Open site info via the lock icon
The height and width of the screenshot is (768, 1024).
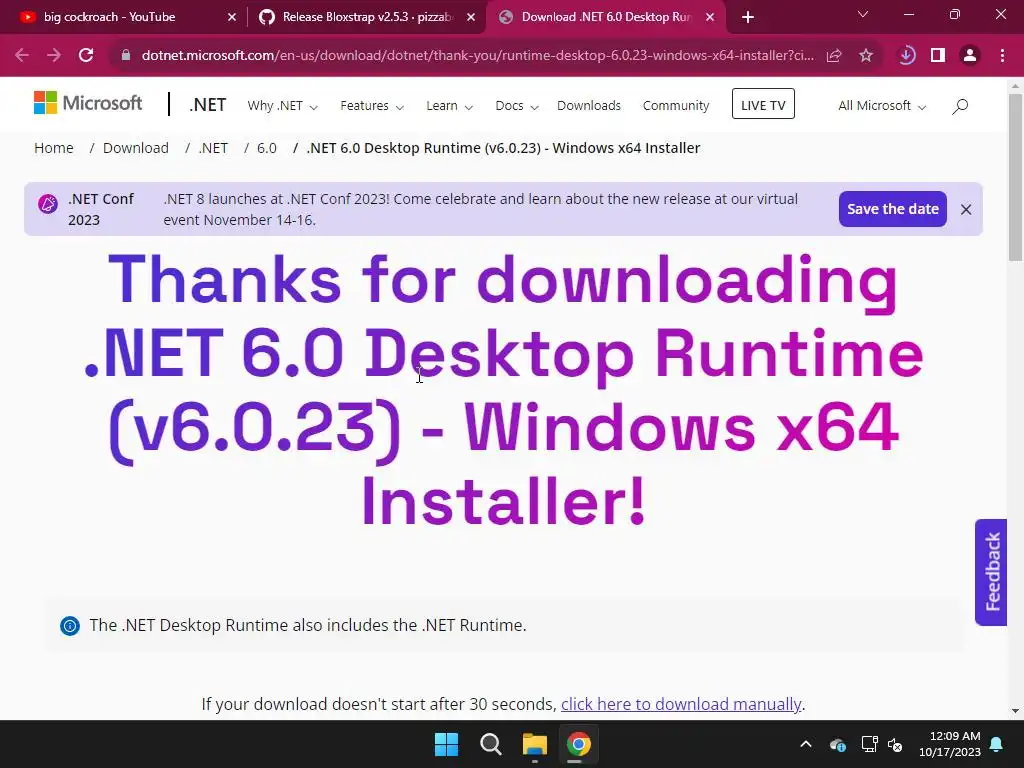coord(126,56)
